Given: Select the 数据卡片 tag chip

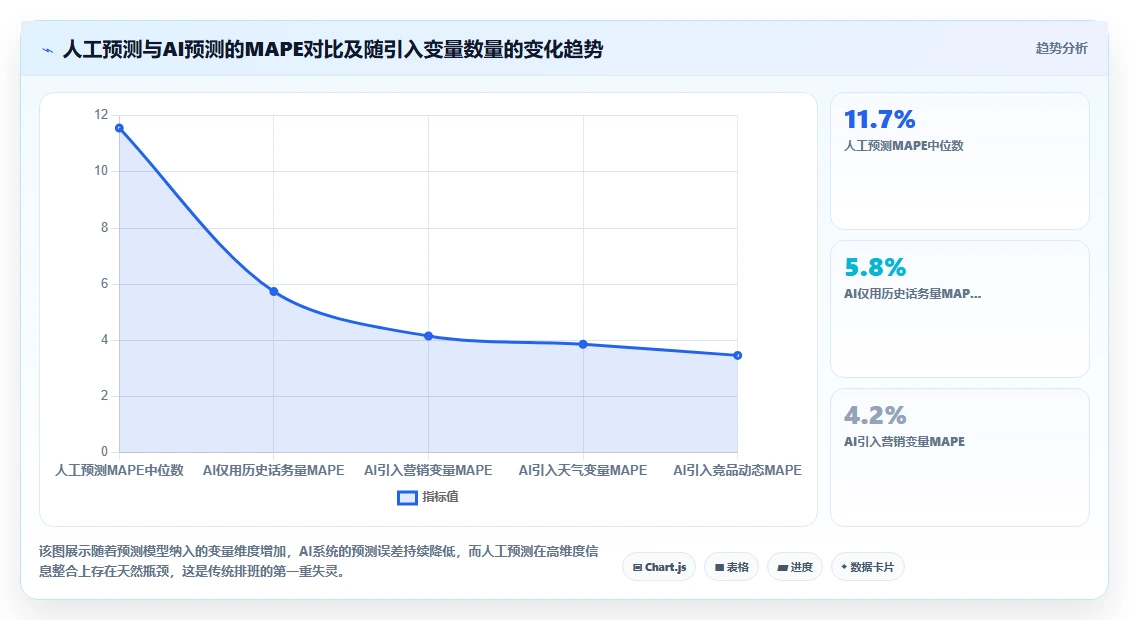Looking at the screenshot, I should click(868, 567).
